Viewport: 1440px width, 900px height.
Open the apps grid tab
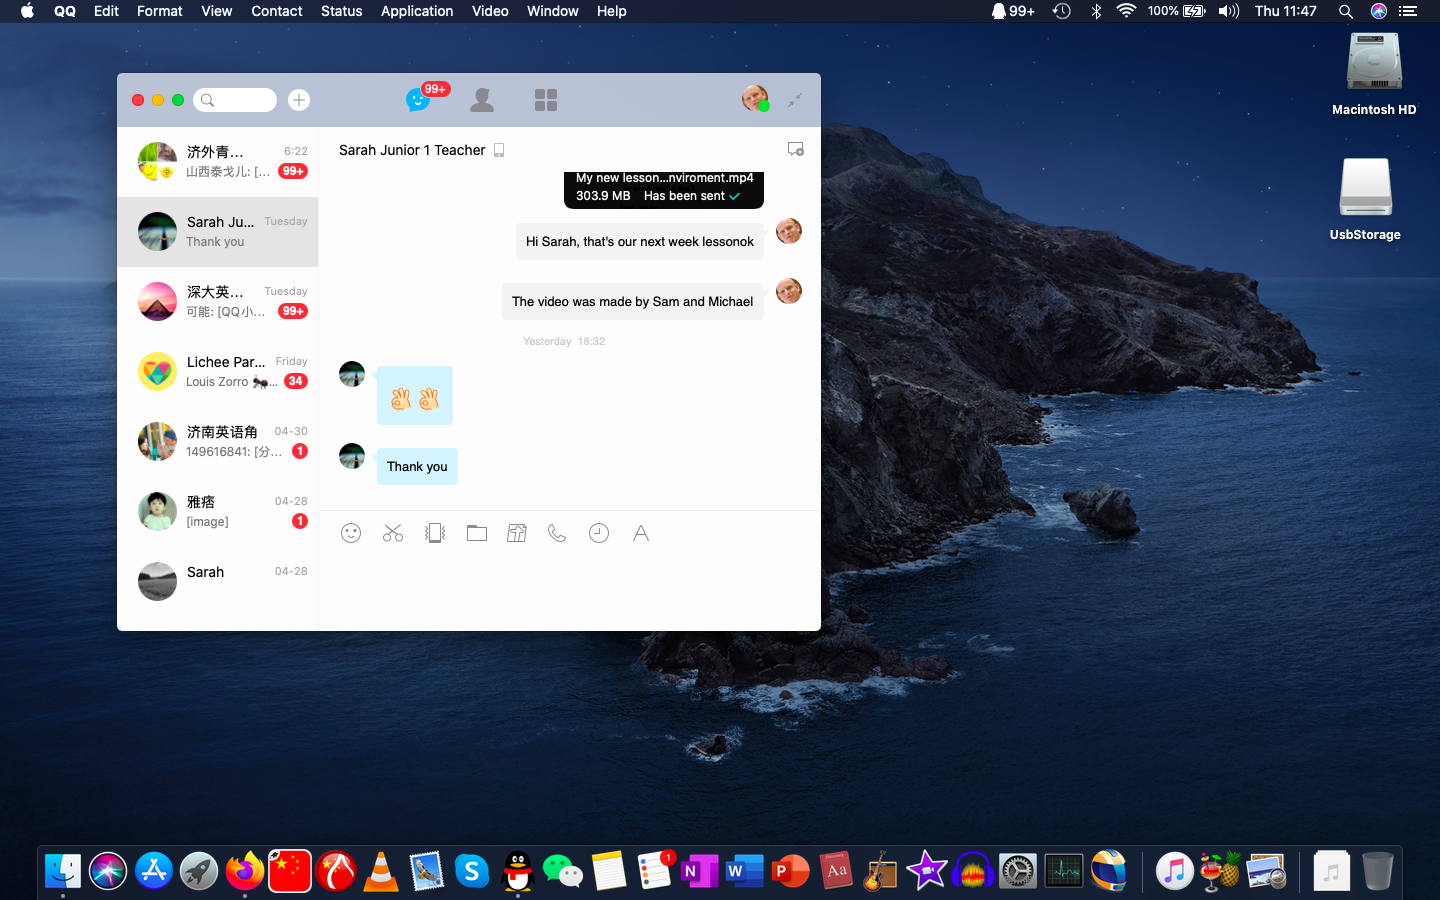[x=546, y=100]
